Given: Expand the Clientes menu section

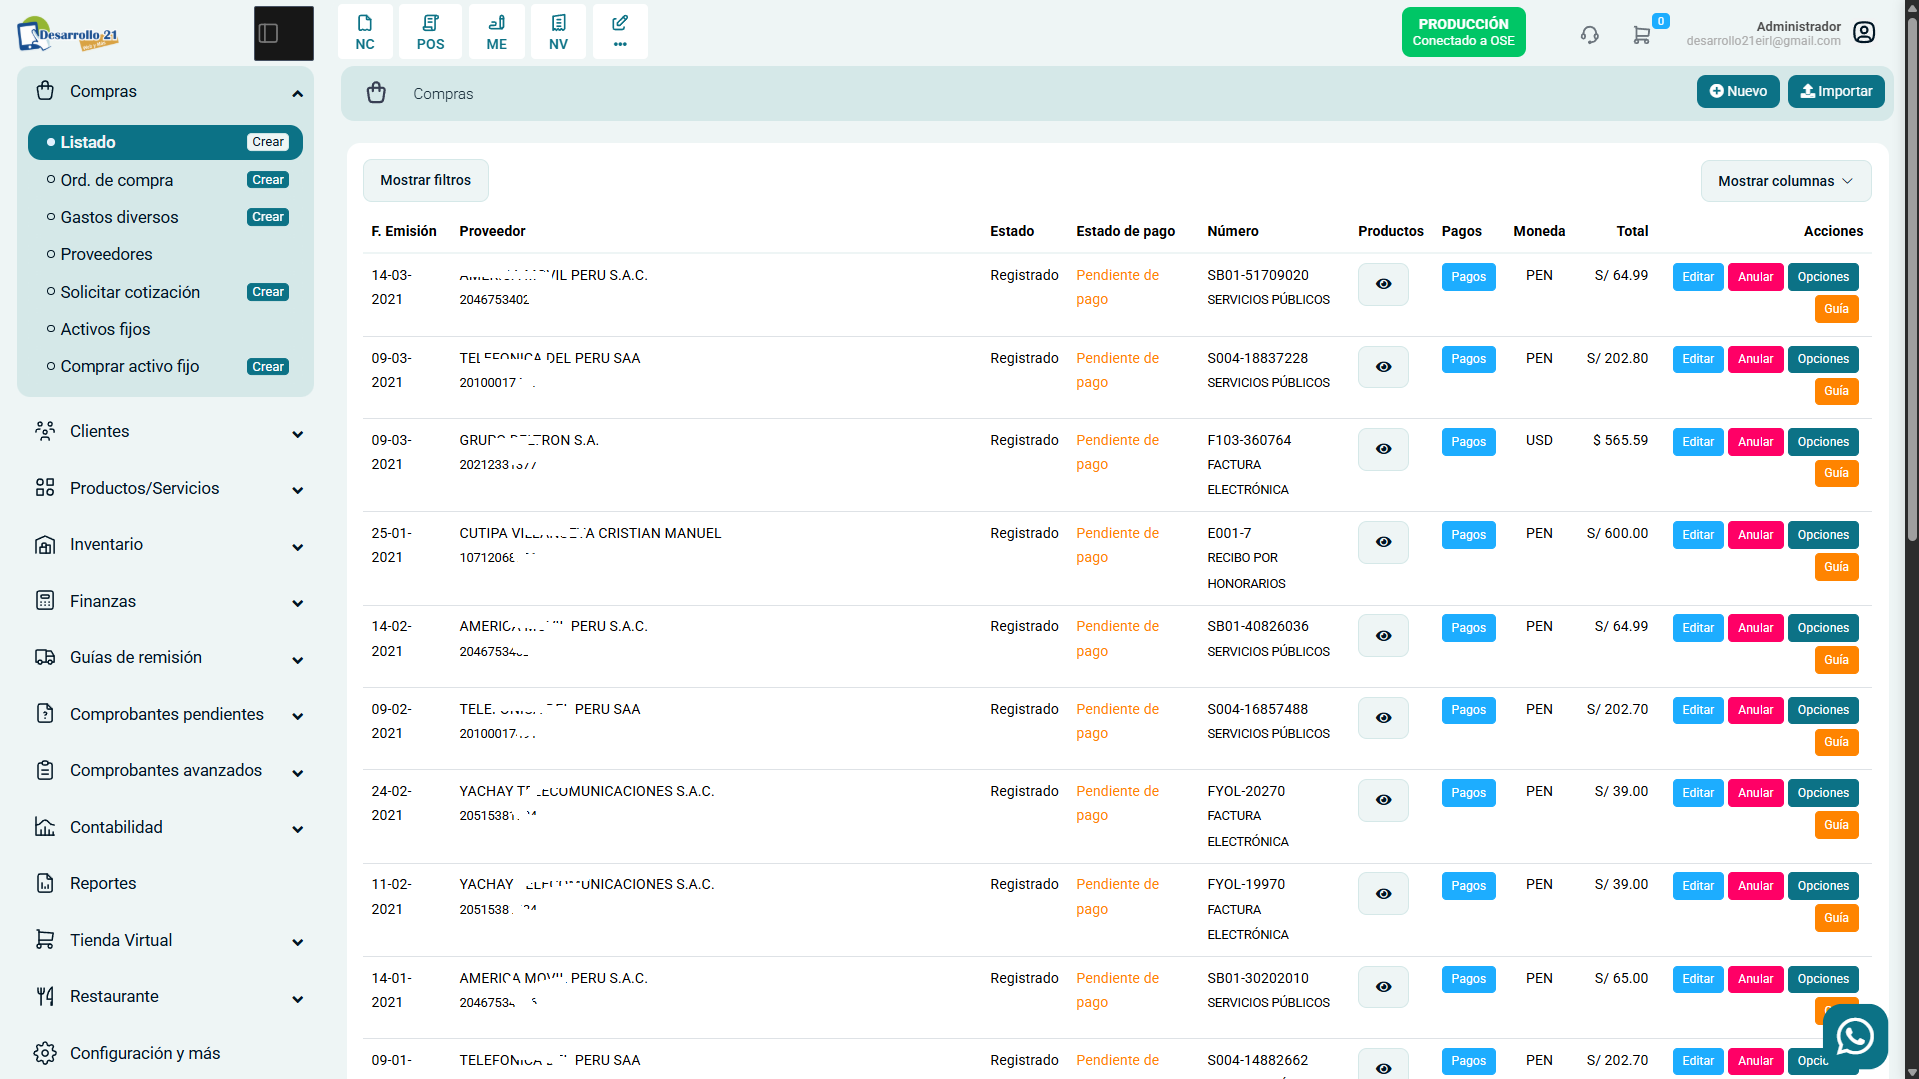Looking at the screenshot, I should [166, 432].
